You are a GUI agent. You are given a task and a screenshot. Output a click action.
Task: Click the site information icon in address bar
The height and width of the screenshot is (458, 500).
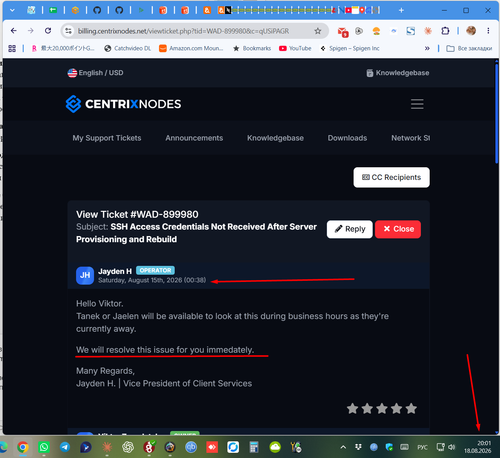click(x=68, y=31)
